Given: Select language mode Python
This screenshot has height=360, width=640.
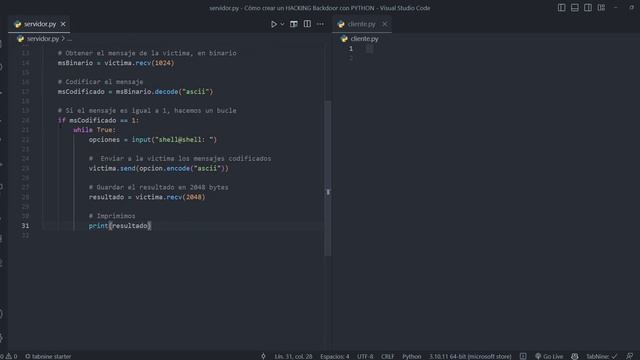Looking at the screenshot, I should click(411, 356).
